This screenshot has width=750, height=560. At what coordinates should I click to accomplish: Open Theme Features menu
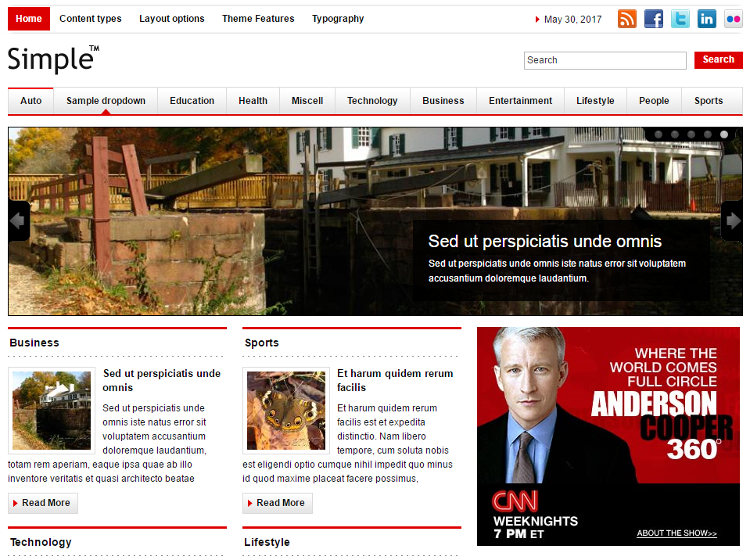pos(258,19)
